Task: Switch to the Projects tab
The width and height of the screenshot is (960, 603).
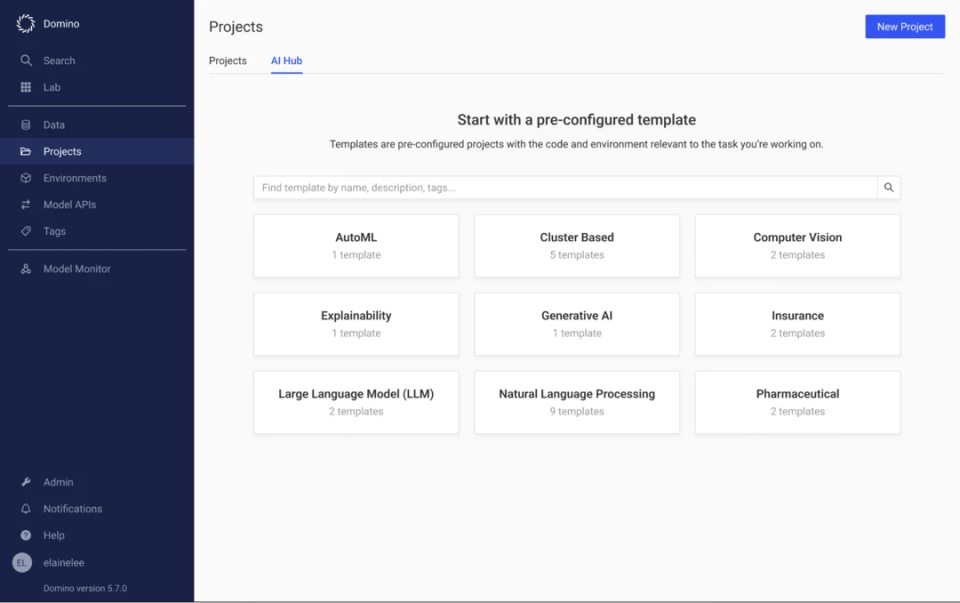Action: click(x=228, y=61)
